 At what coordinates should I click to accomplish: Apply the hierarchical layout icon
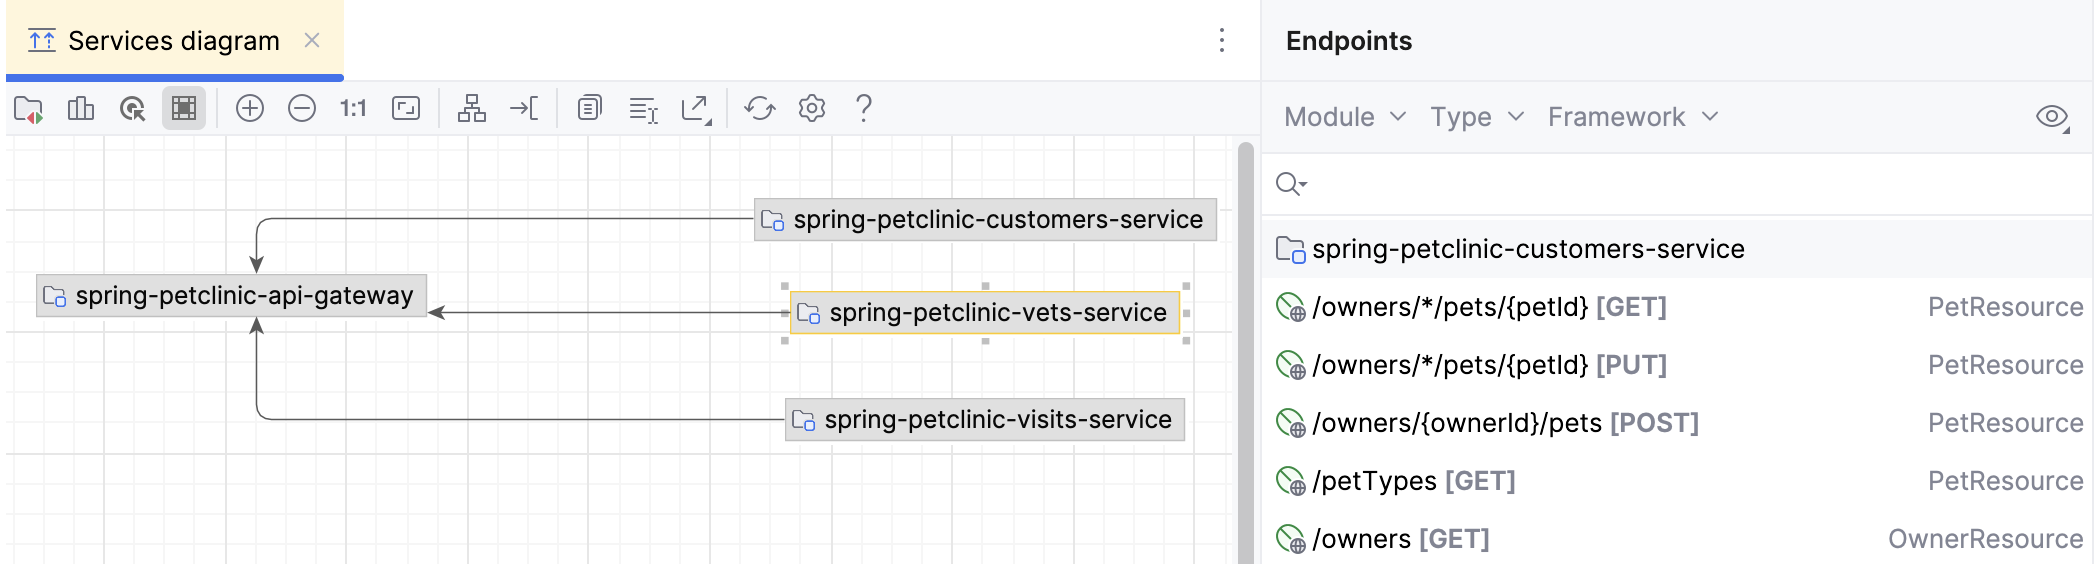pos(471,108)
